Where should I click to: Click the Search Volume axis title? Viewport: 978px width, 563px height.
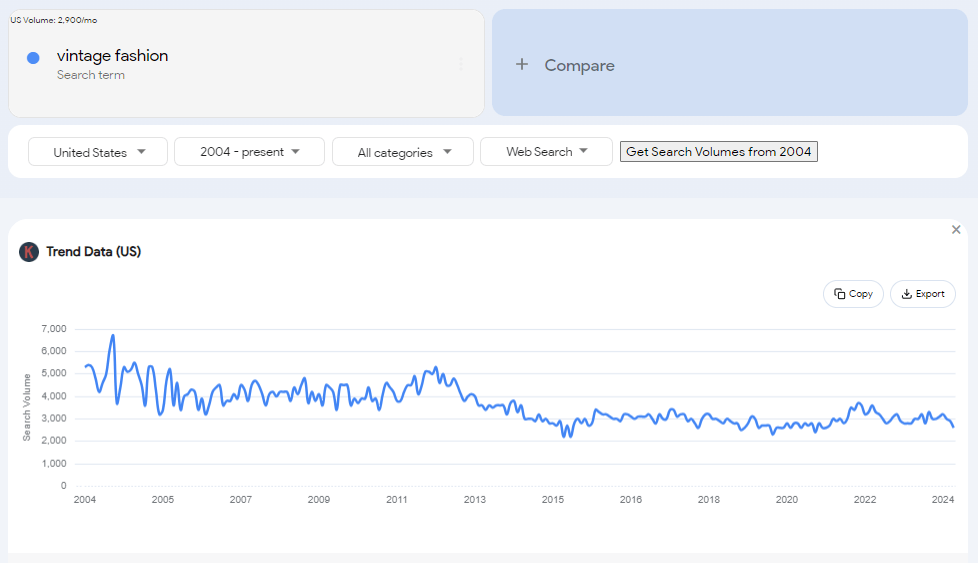26,408
